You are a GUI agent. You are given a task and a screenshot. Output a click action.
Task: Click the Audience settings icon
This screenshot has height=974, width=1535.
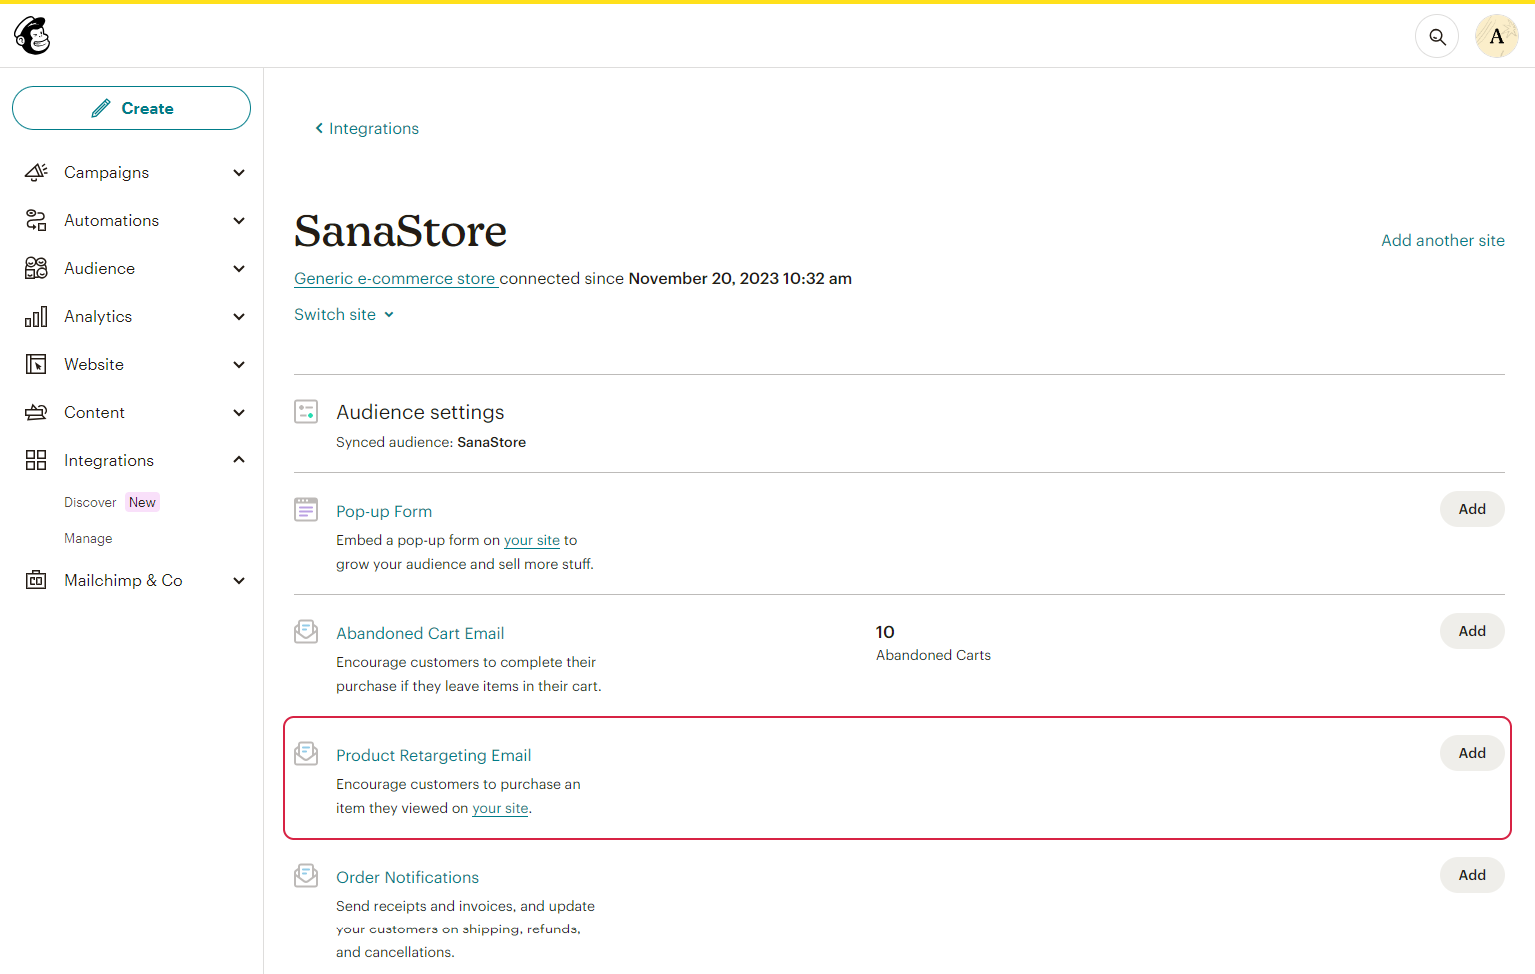point(306,411)
